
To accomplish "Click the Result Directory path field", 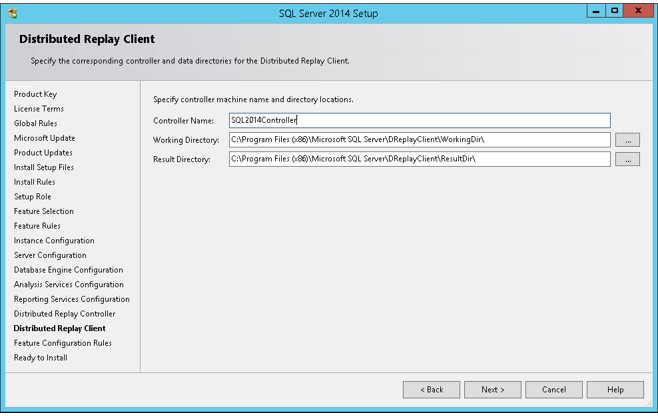I will click(420, 159).
